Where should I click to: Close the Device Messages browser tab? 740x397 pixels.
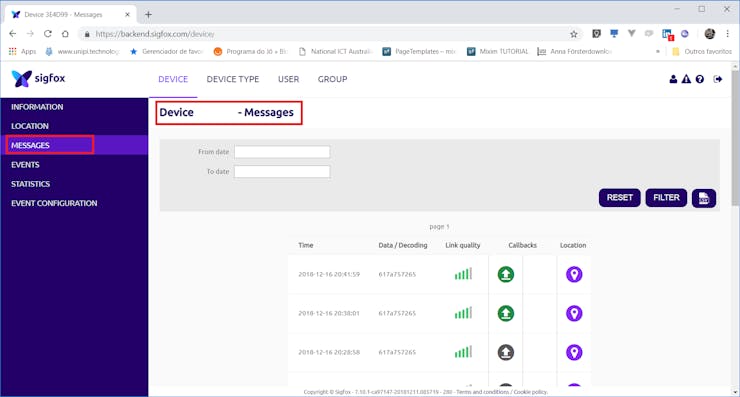click(127, 15)
